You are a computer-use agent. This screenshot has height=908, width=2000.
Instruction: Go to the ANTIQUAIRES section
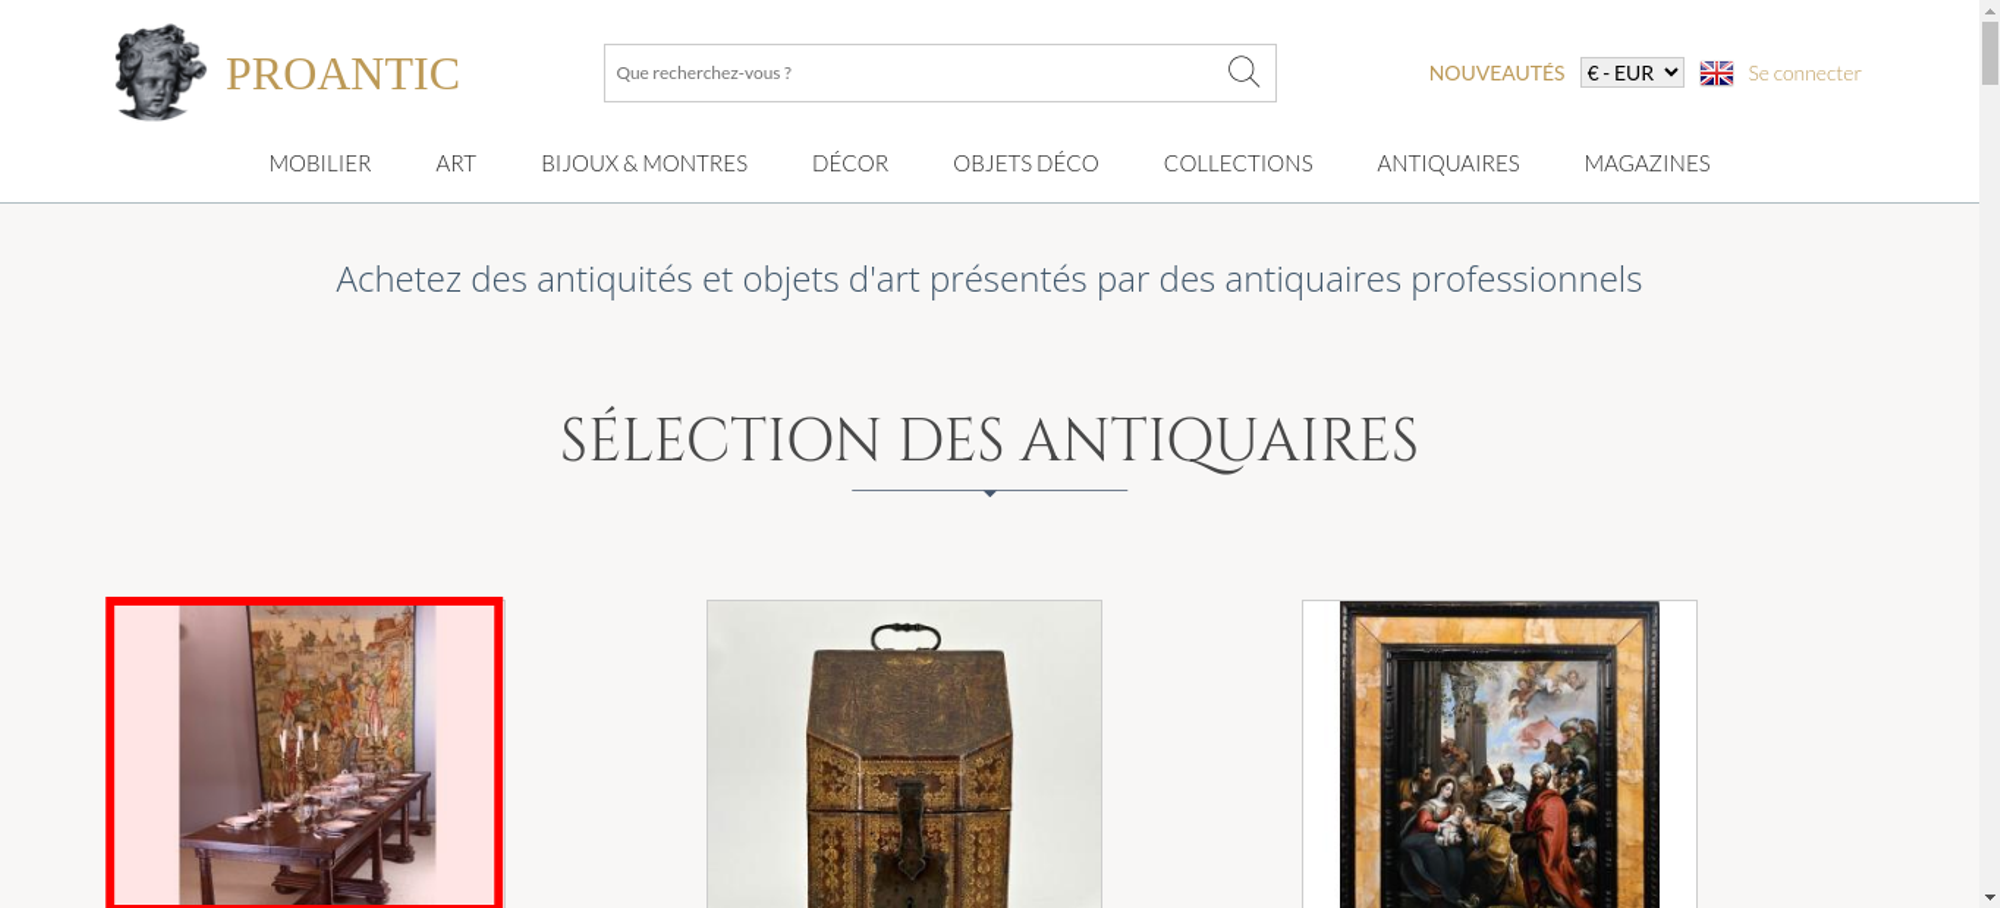(x=1448, y=163)
